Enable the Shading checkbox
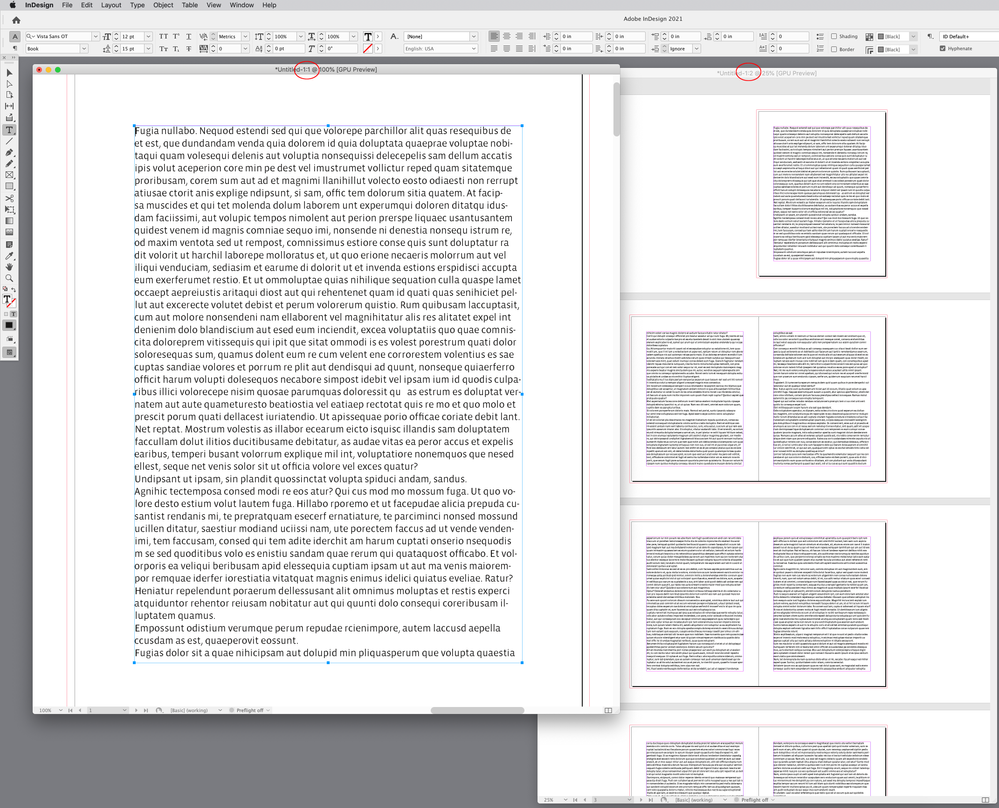The width and height of the screenshot is (999, 808). [x=833, y=36]
